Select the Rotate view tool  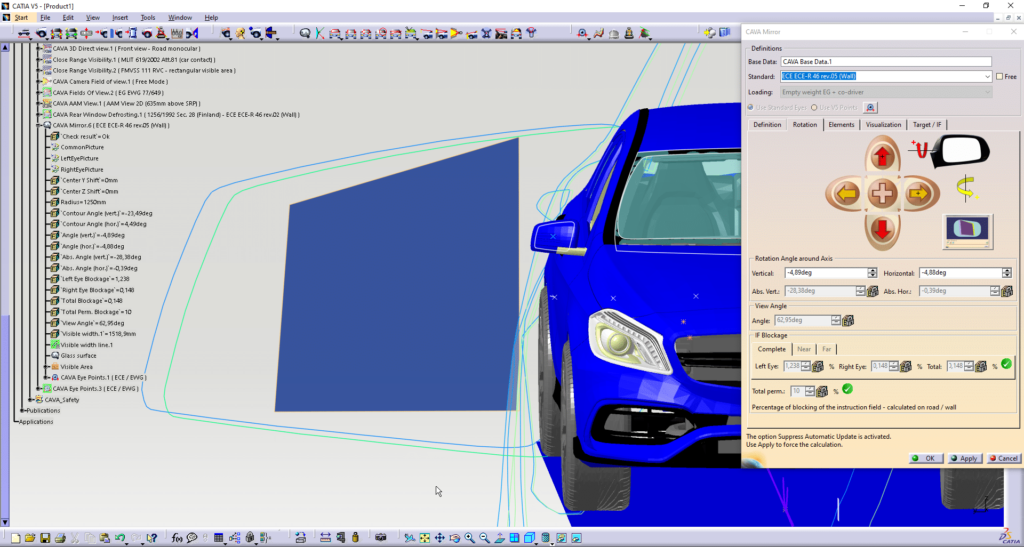[x=455, y=539]
